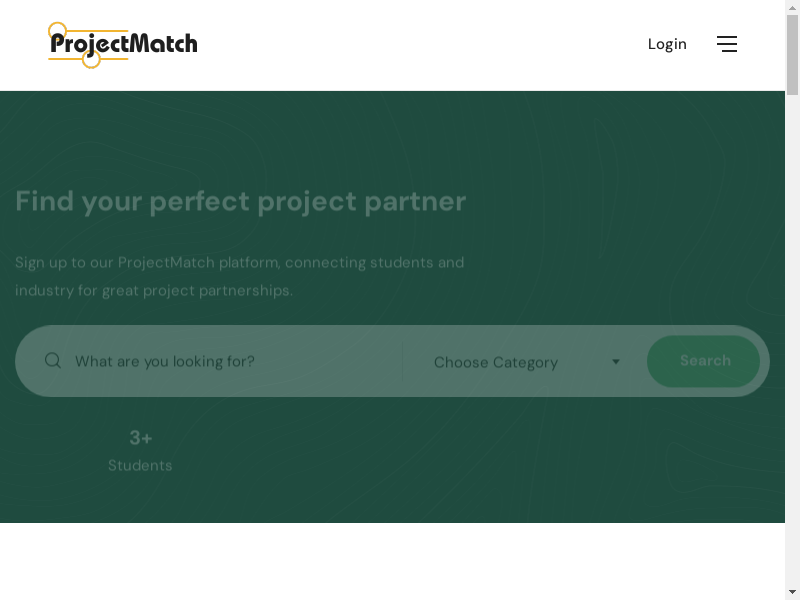Click the magnifying glass search icon
The image size is (800, 600).
[x=53, y=361]
